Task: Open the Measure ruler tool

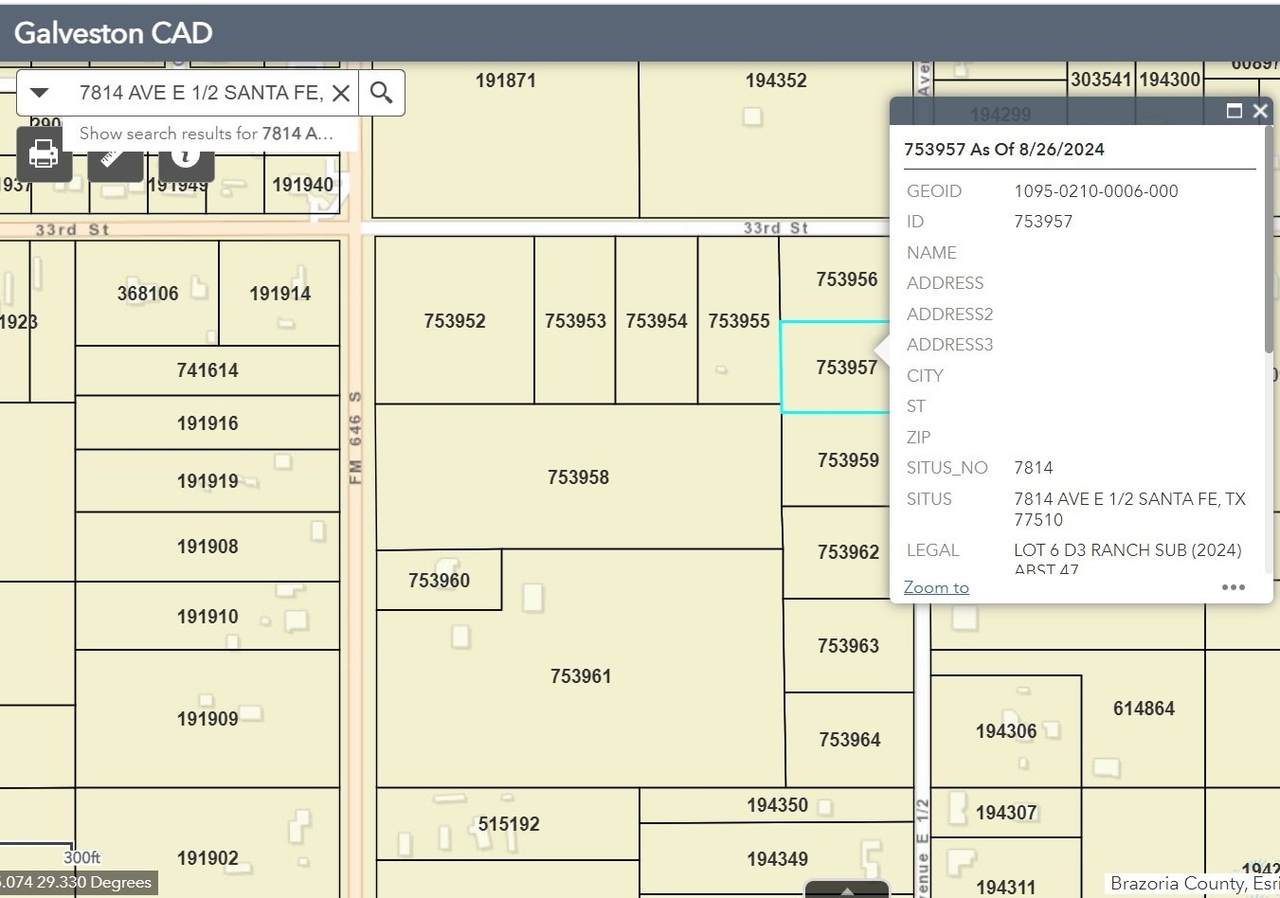Action: tap(115, 157)
